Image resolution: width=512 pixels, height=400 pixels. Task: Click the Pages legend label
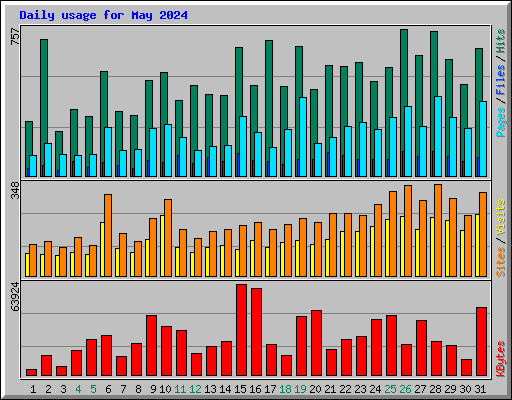tap(501, 122)
